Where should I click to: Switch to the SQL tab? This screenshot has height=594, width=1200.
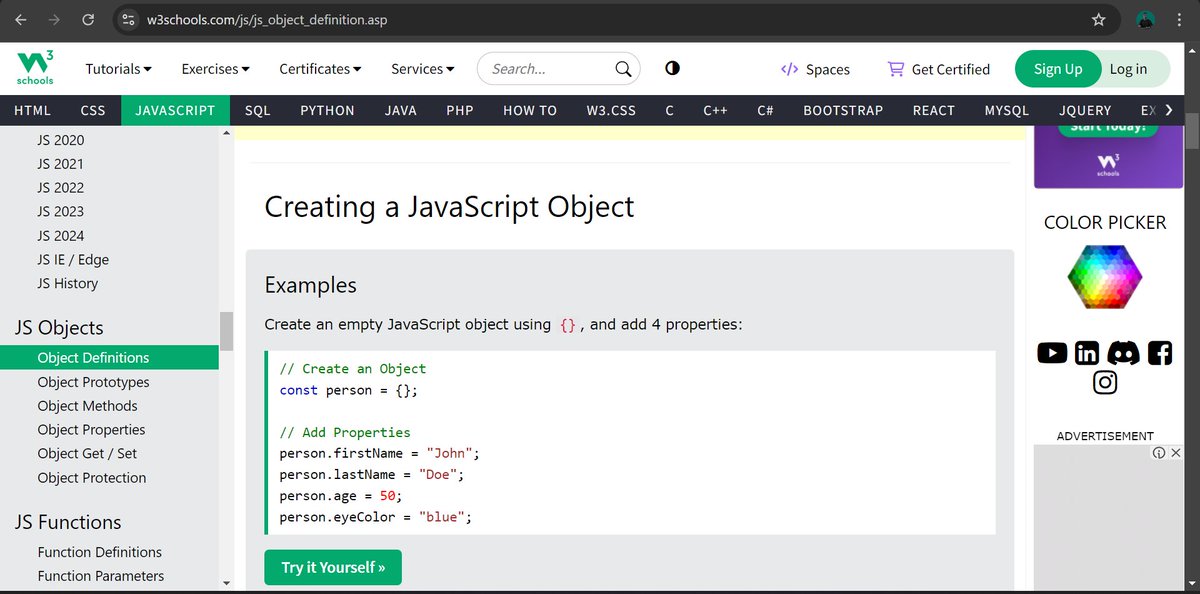[258, 110]
